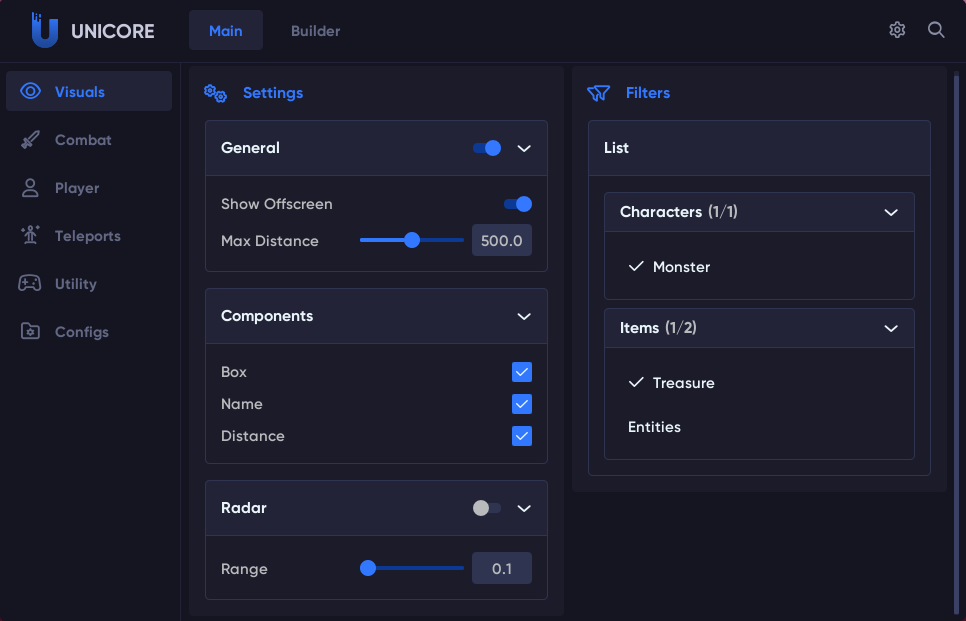Turn off Show Offscreen toggle
Viewport: 966px width, 621px height.
517,204
